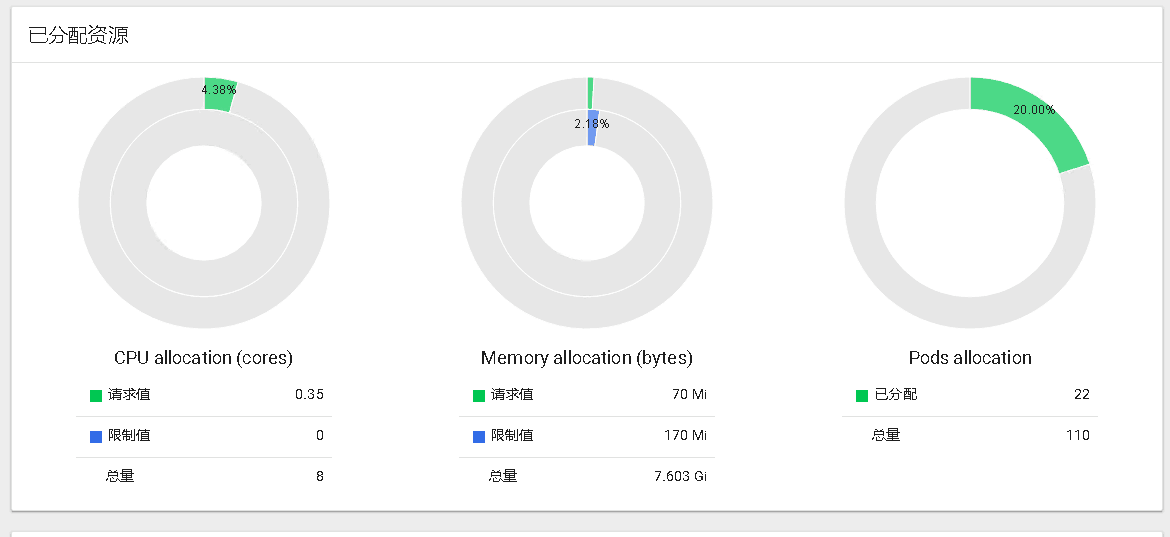Click blue Memory limit legend swatch
Image resolution: width=1170 pixels, height=537 pixels.
pos(479,437)
